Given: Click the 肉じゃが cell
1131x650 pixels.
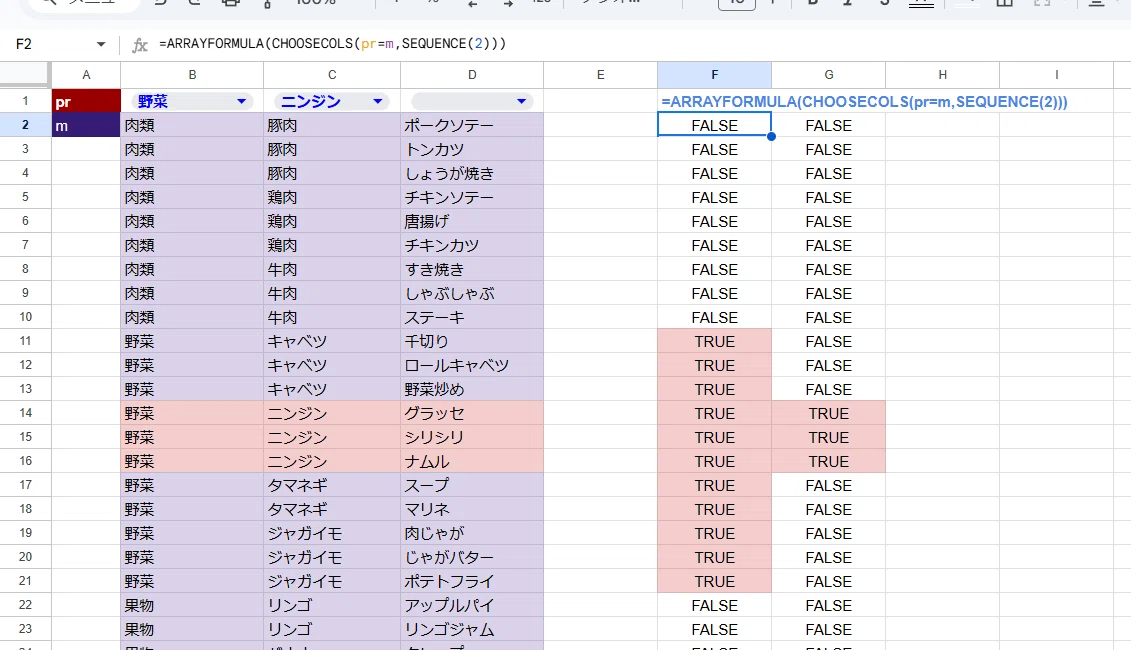Looking at the screenshot, I should click(x=472, y=533).
